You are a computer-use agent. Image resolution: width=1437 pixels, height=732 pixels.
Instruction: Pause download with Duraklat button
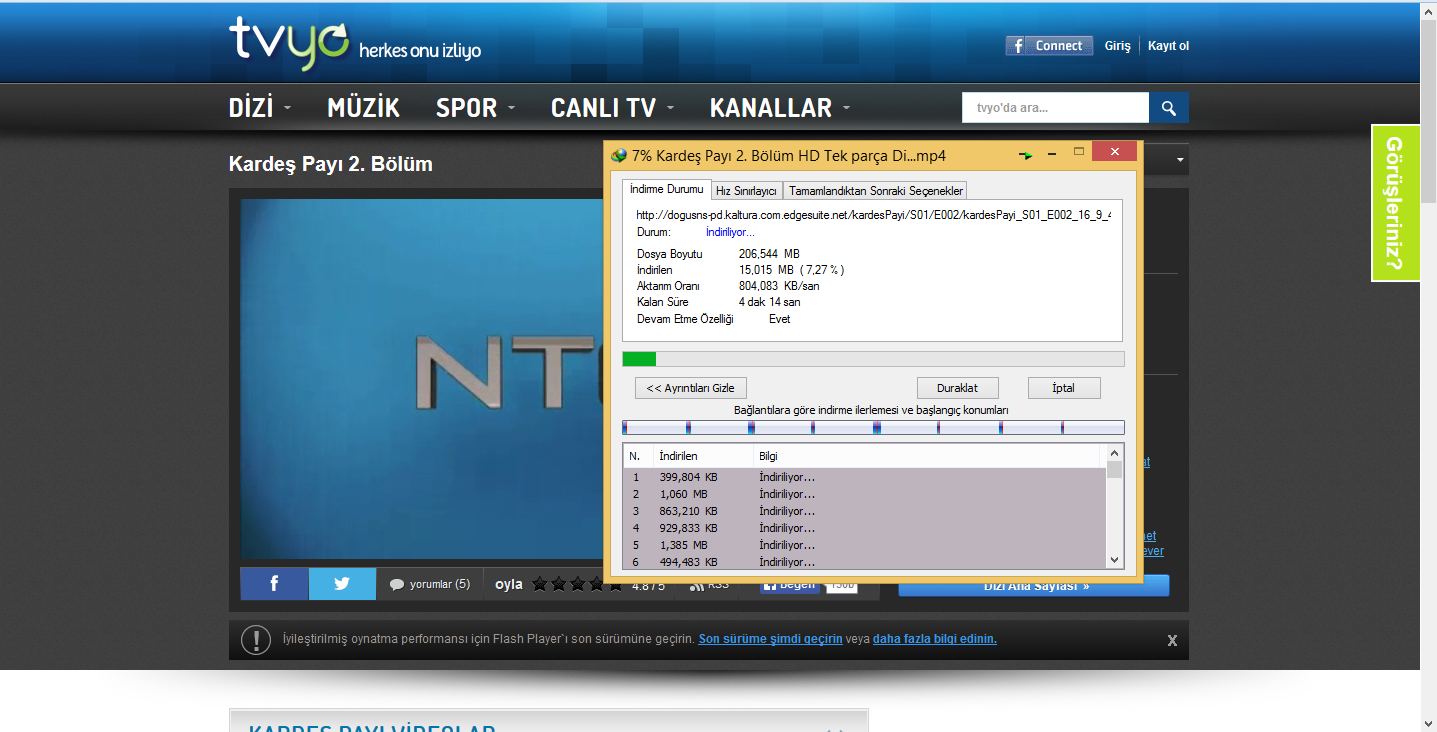(957, 388)
